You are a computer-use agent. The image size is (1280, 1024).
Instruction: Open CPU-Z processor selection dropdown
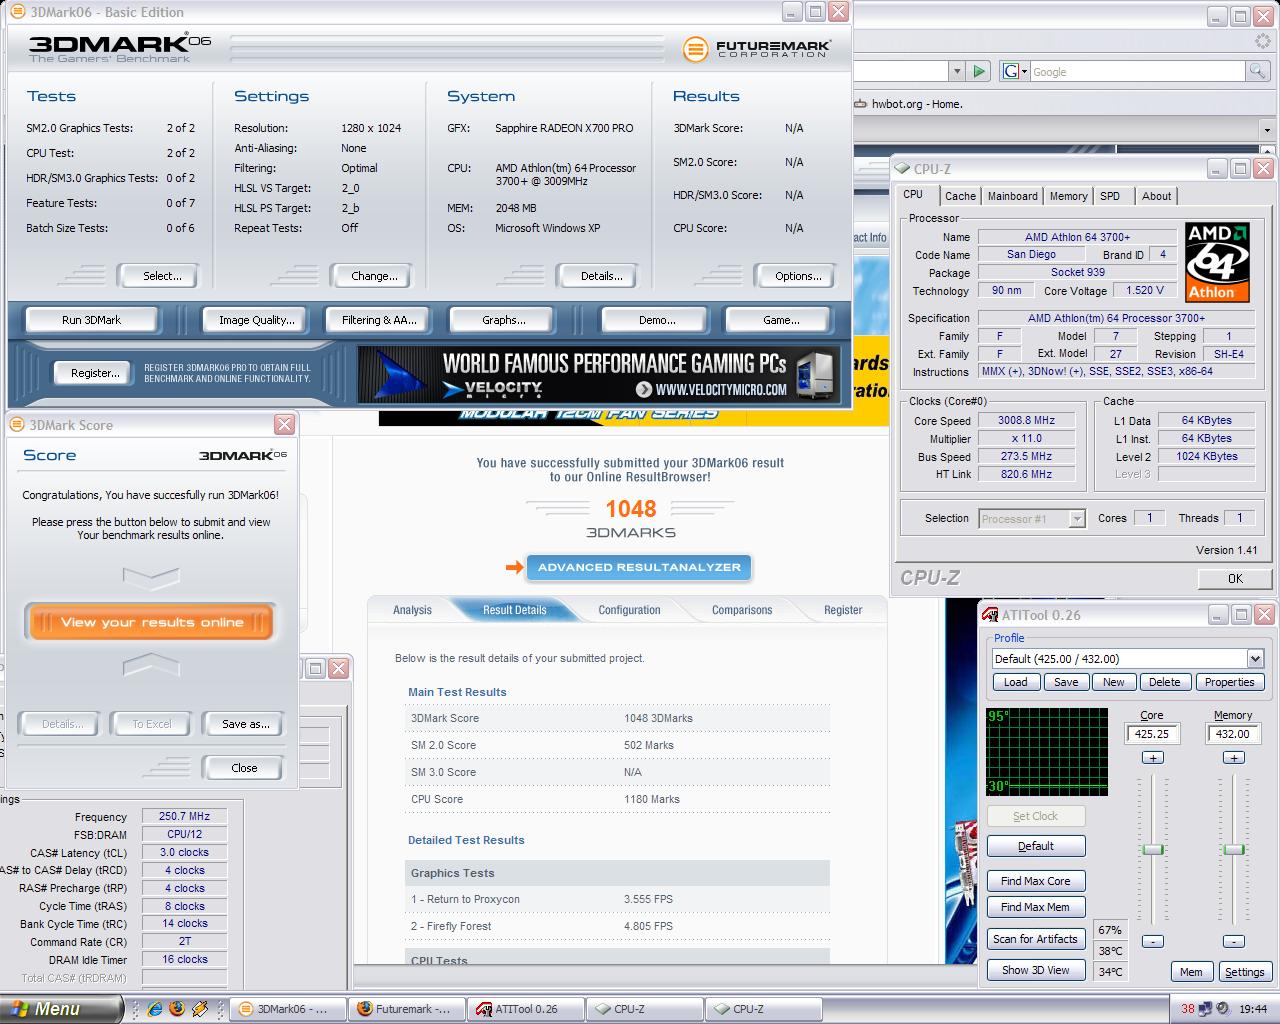(1077, 518)
